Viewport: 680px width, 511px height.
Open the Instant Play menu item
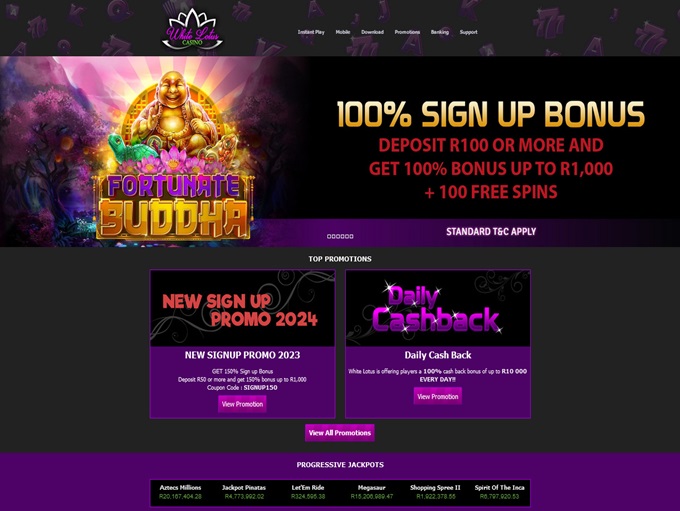click(311, 32)
